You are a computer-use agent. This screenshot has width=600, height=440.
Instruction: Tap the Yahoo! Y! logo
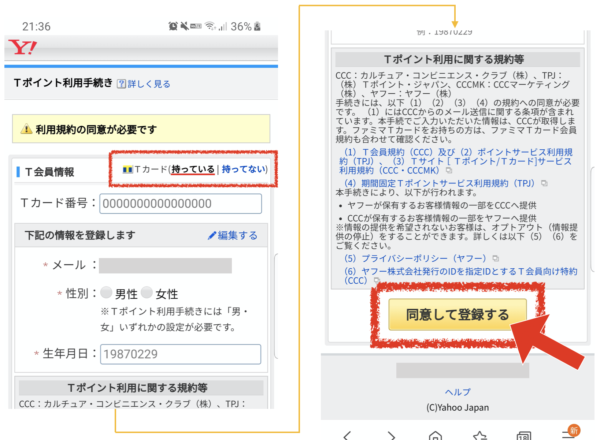click(x=23, y=47)
